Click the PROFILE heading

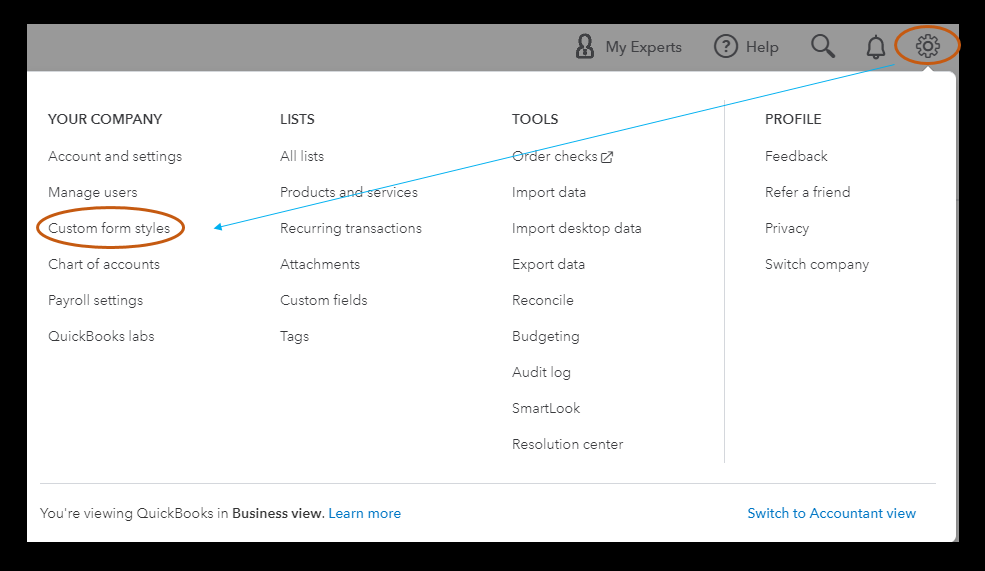point(793,119)
